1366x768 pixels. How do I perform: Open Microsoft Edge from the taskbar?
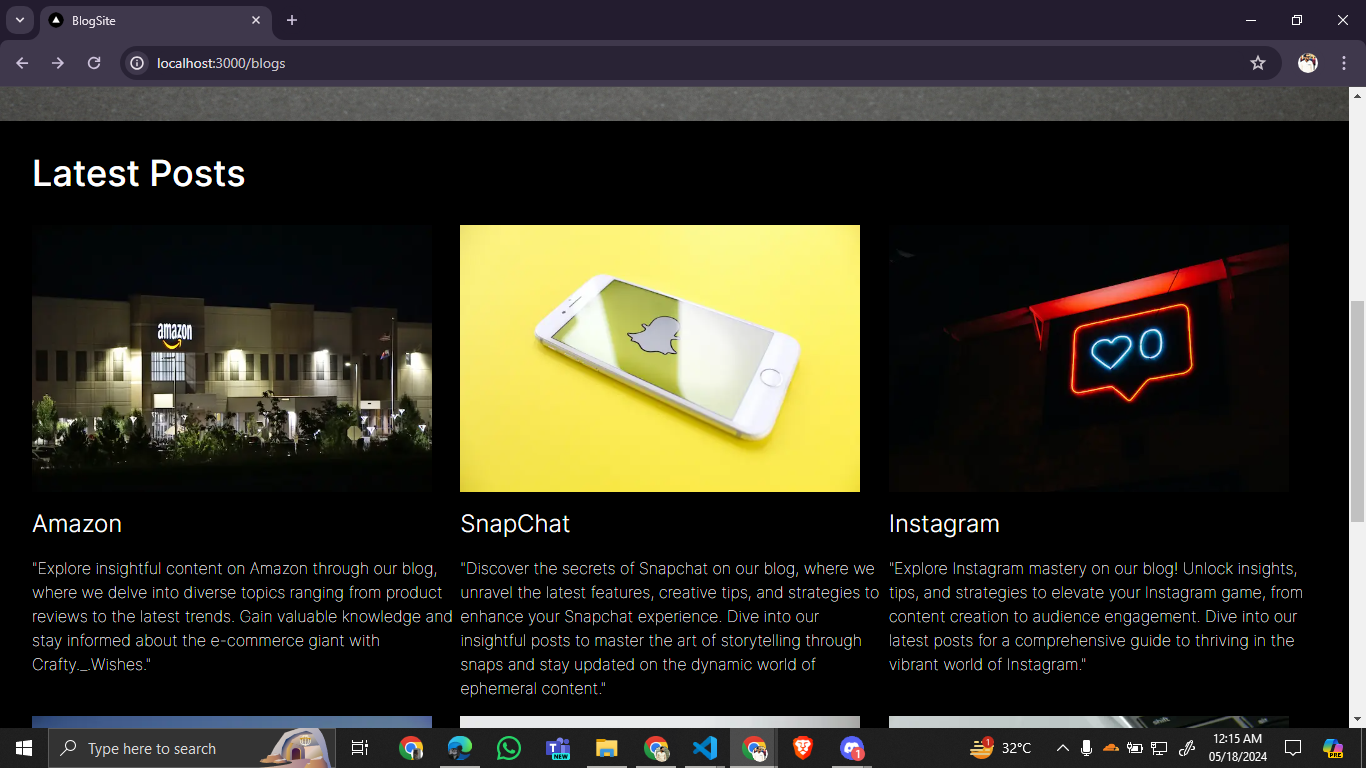pyautogui.click(x=460, y=748)
